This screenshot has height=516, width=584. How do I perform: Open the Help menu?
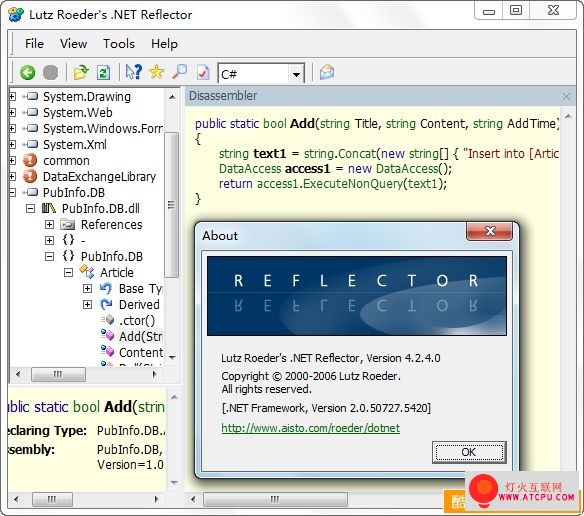click(x=164, y=44)
